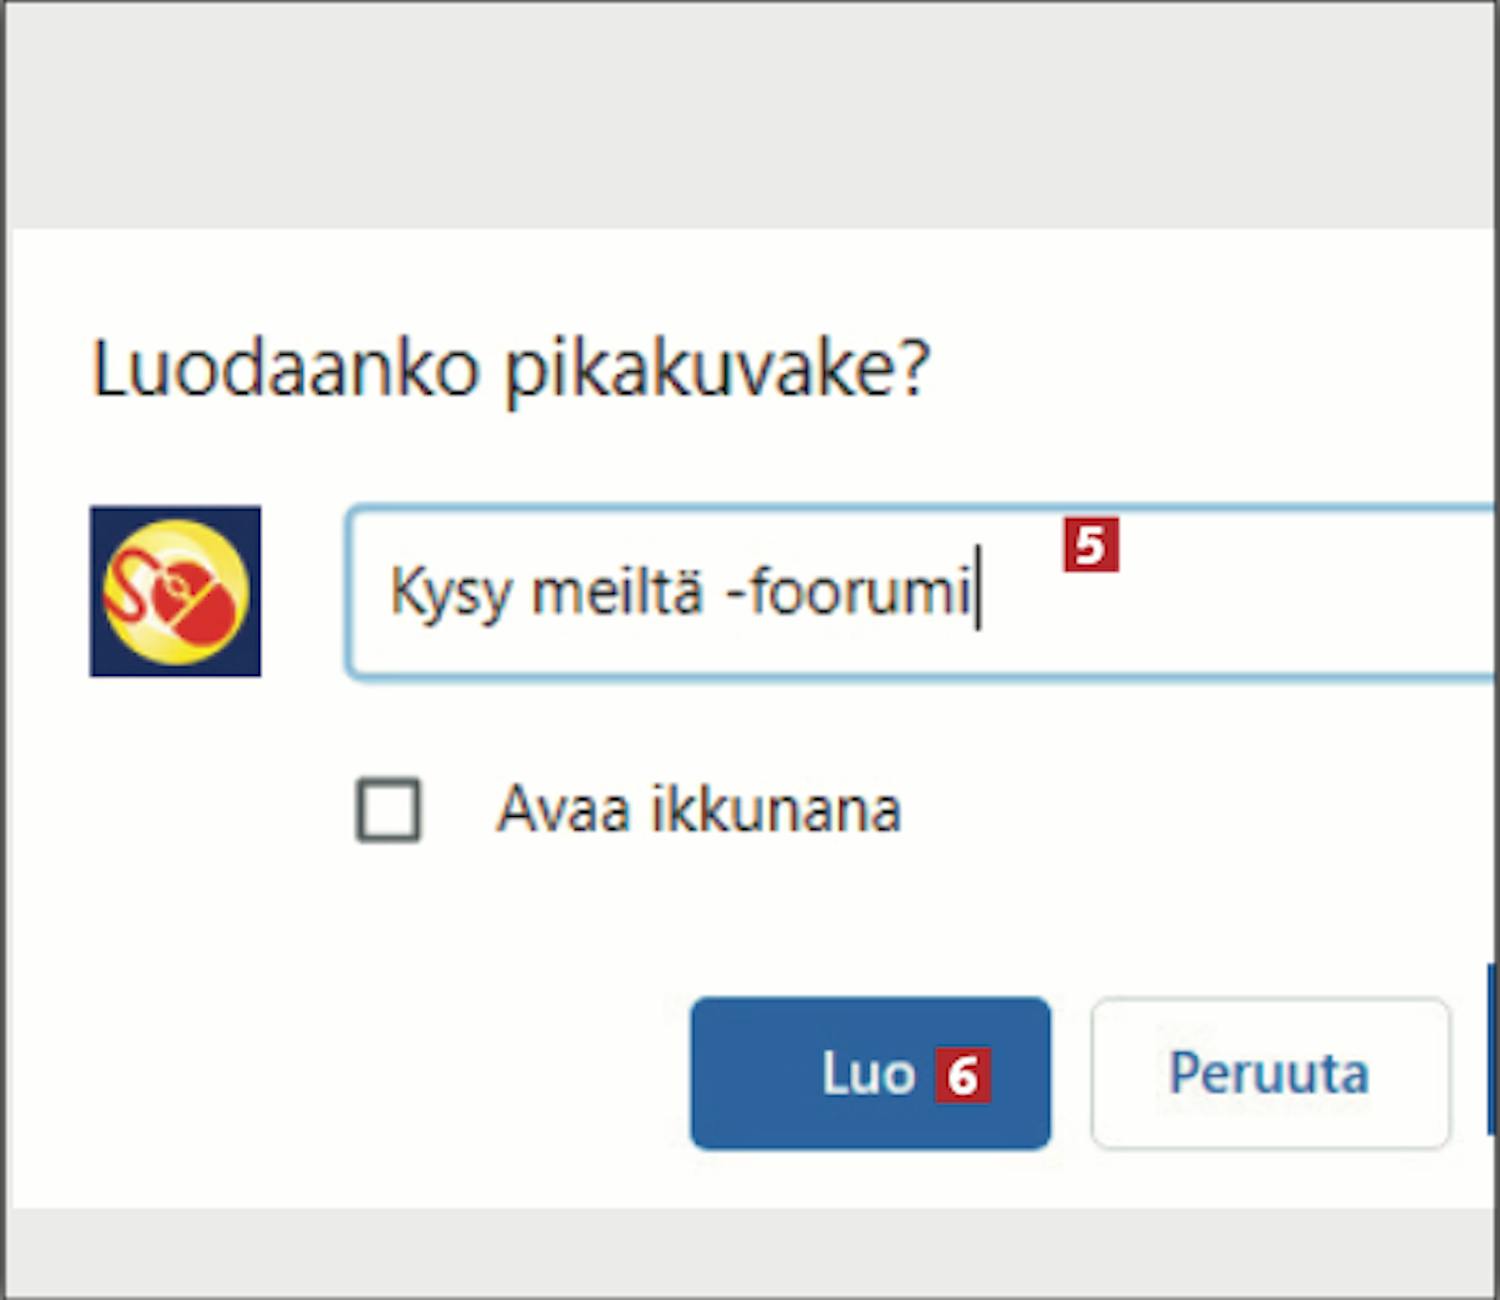Click the Kysy meiltä -foorumi text

click(x=680, y=591)
